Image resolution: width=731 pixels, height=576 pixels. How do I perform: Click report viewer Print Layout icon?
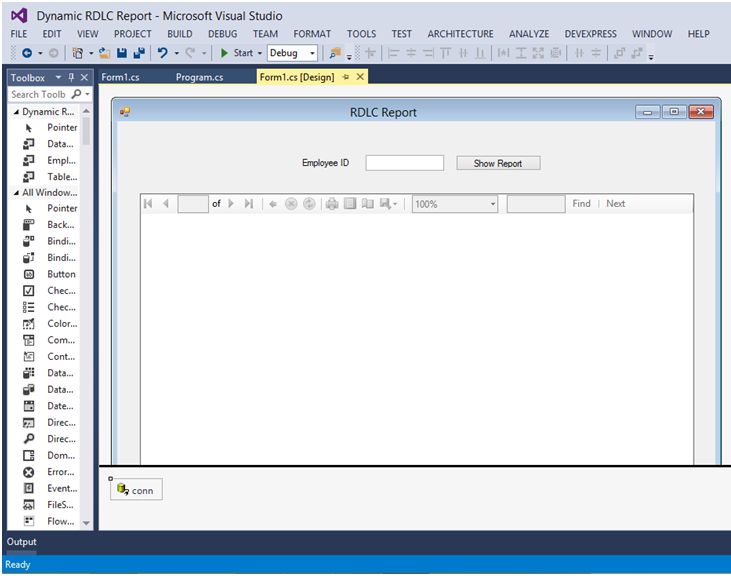[350, 204]
